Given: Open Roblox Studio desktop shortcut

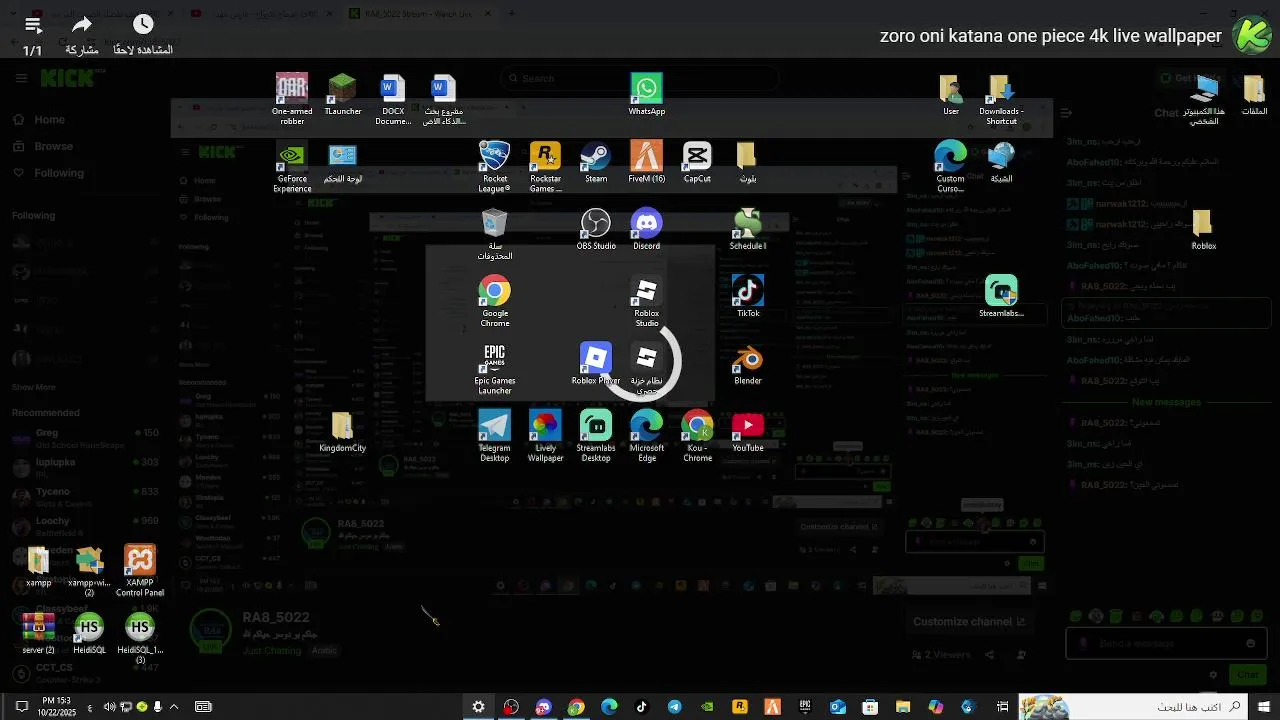Looking at the screenshot, I should click(x=647, y=301).
